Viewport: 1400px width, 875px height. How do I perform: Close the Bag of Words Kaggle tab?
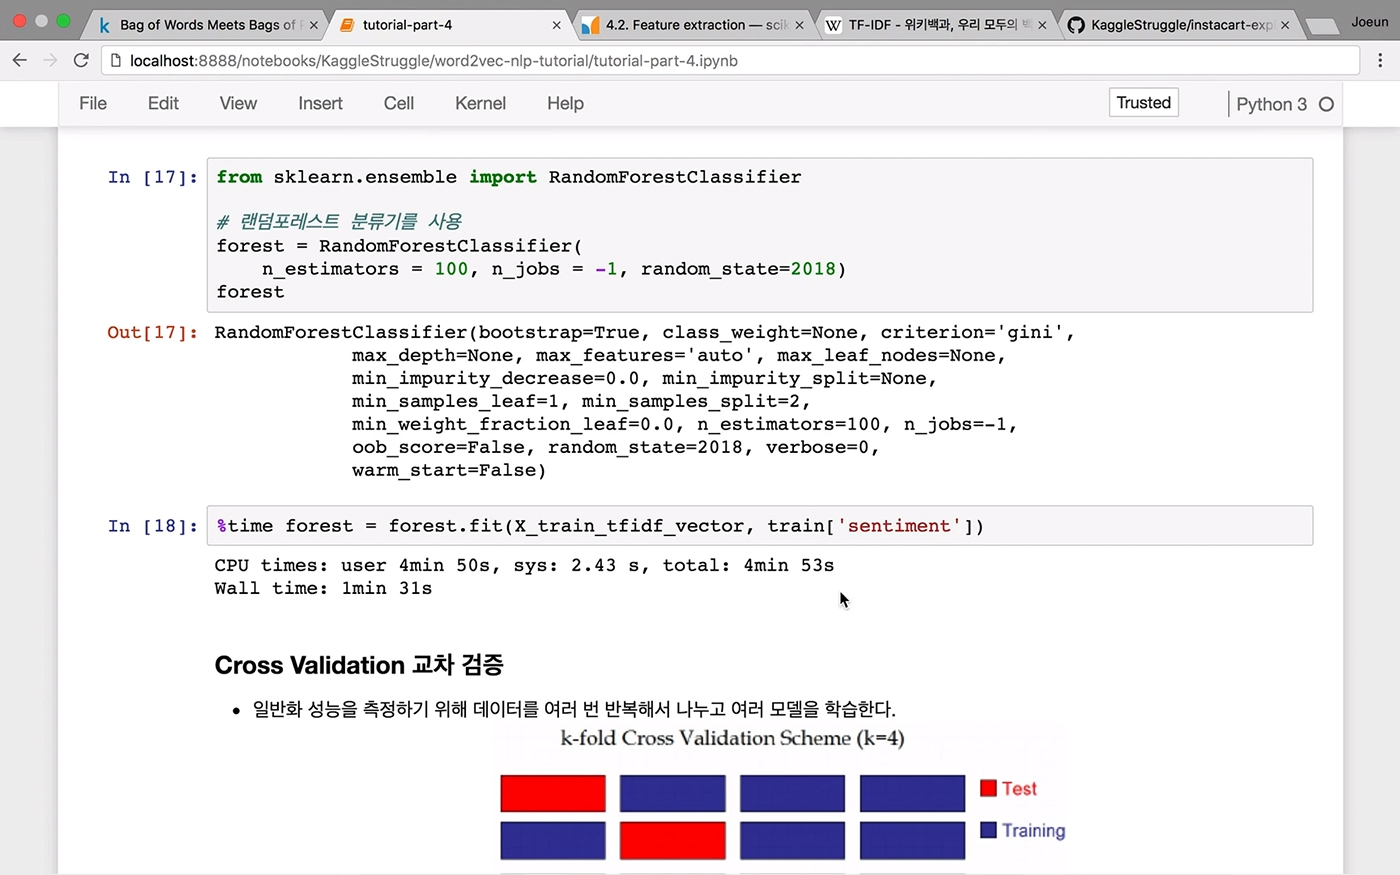point(313,25)
